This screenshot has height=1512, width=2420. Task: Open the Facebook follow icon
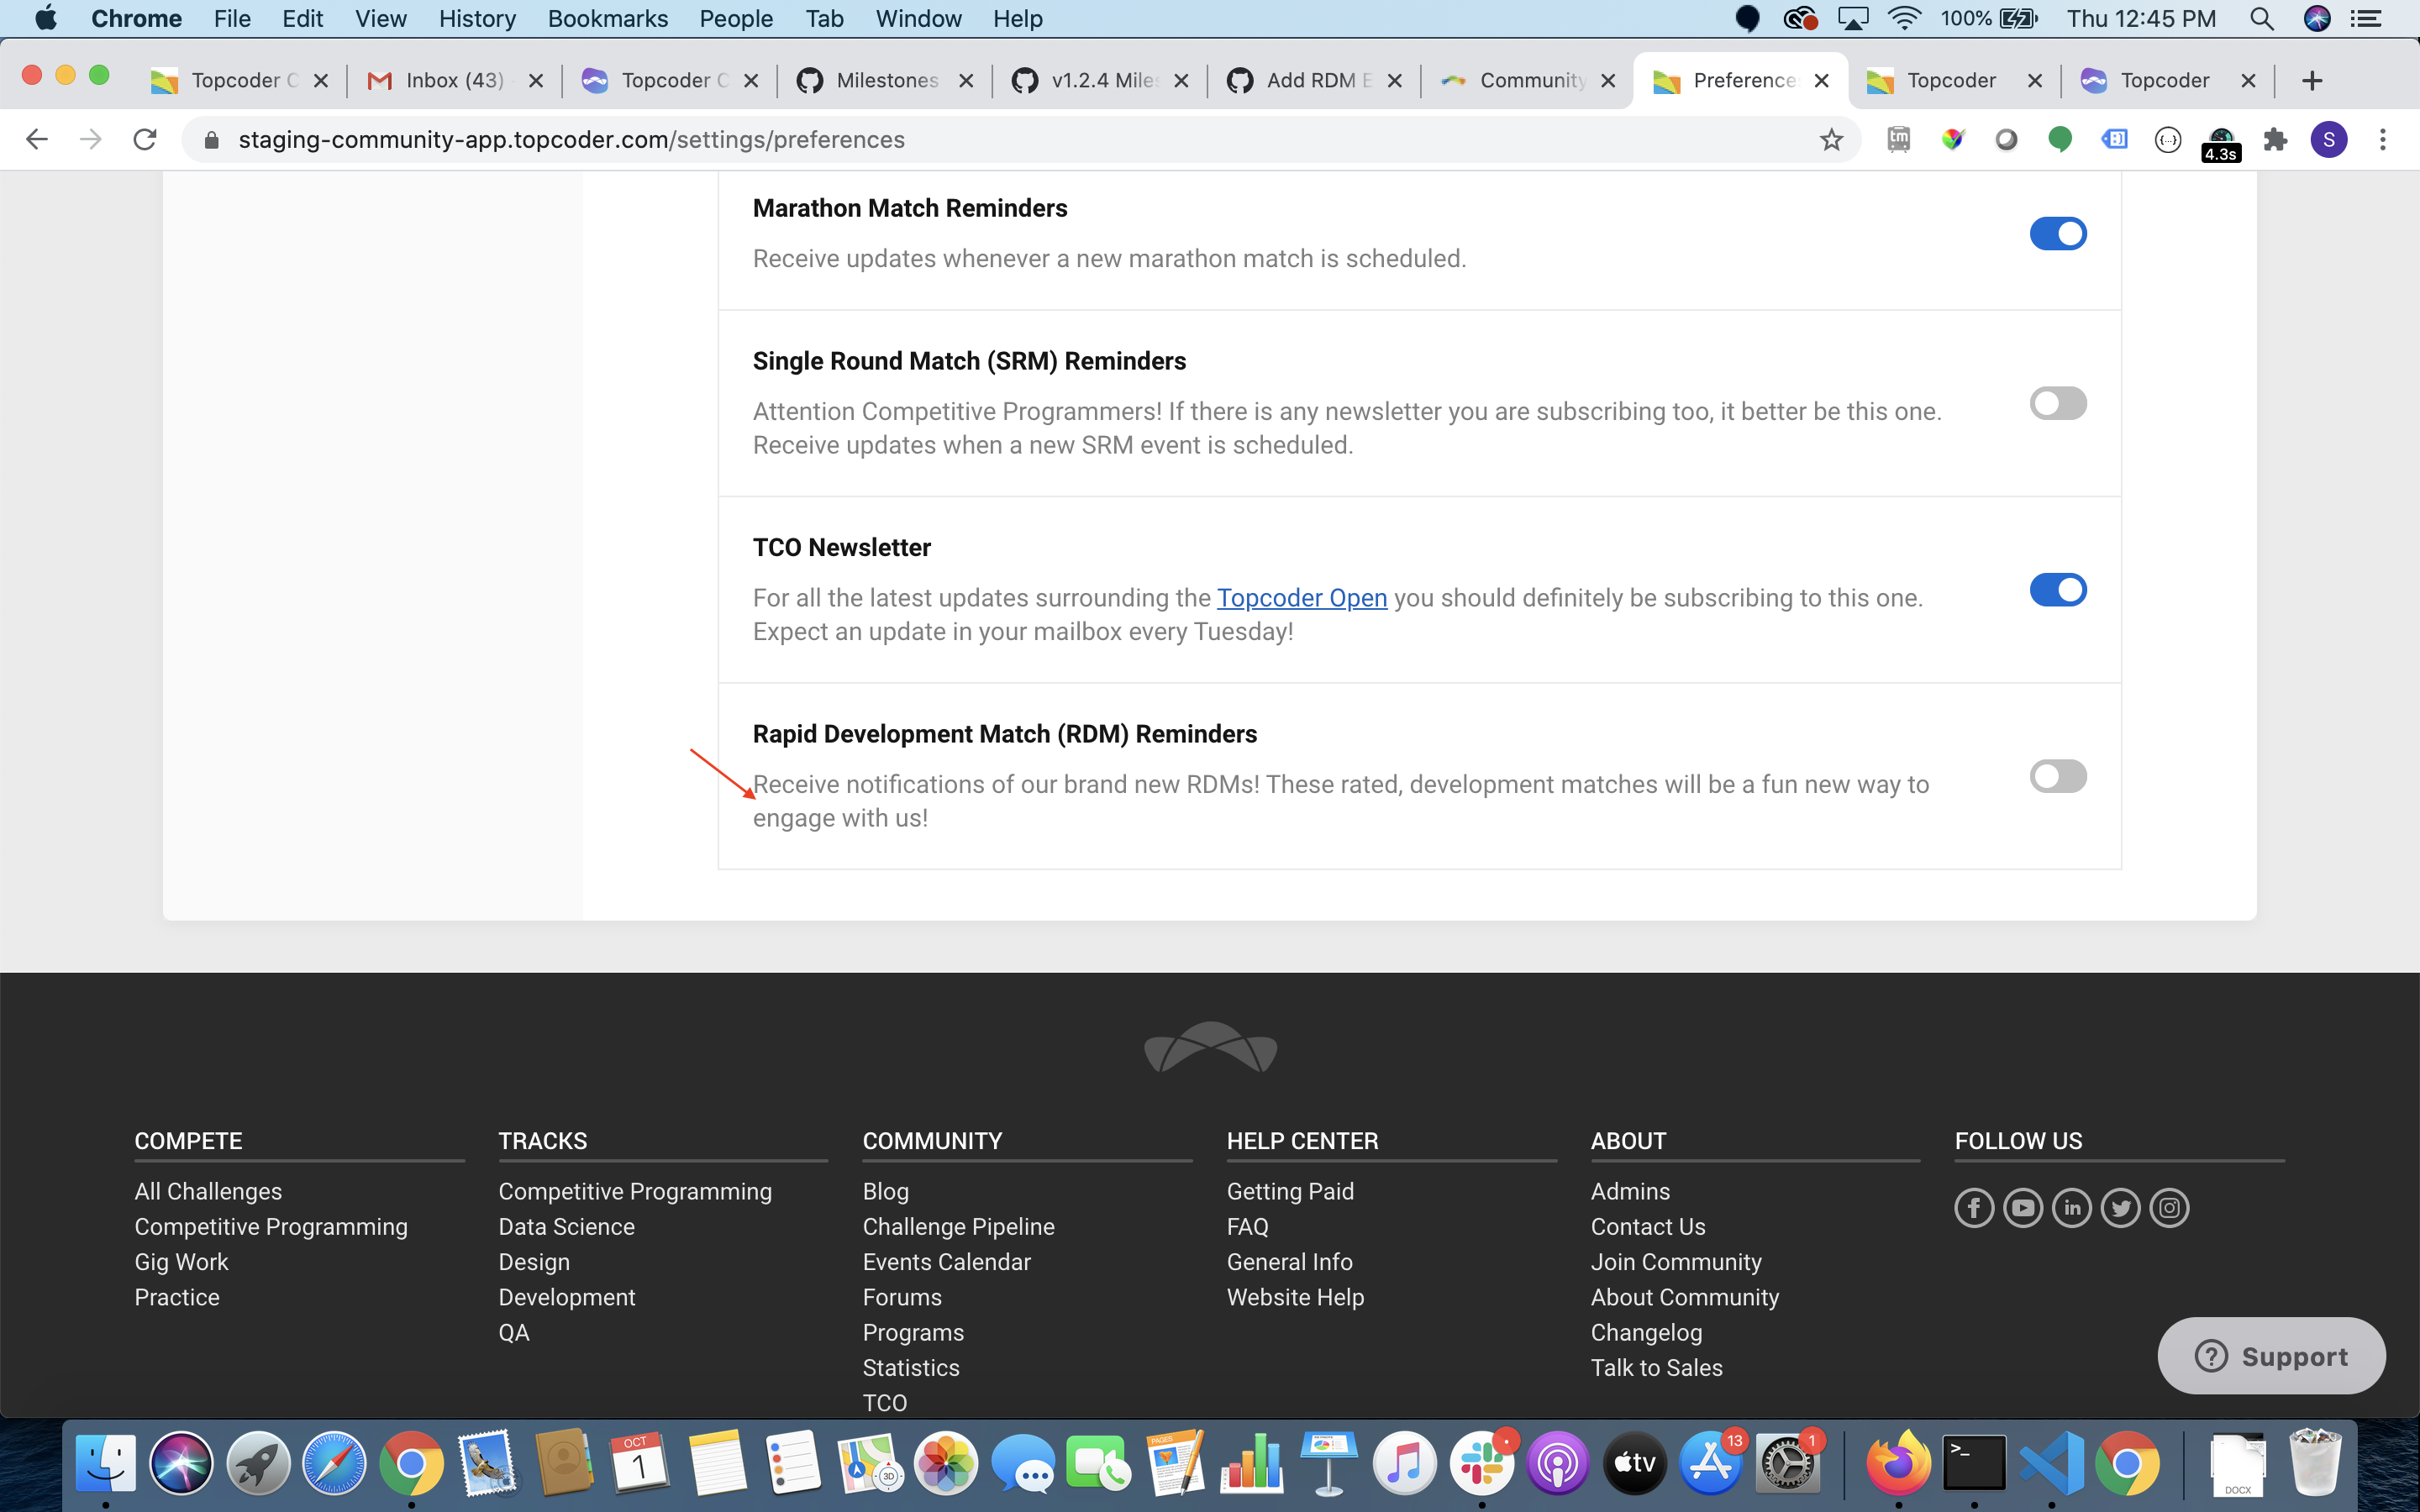click(1974, 1208)
